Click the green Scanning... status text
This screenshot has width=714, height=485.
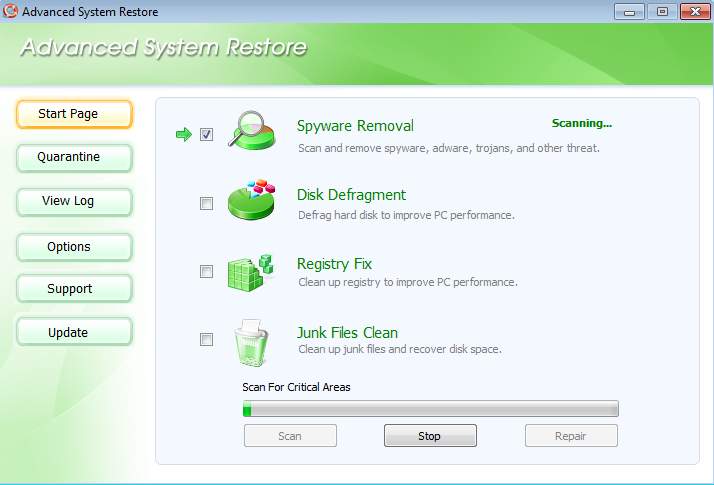pos(582,123)
